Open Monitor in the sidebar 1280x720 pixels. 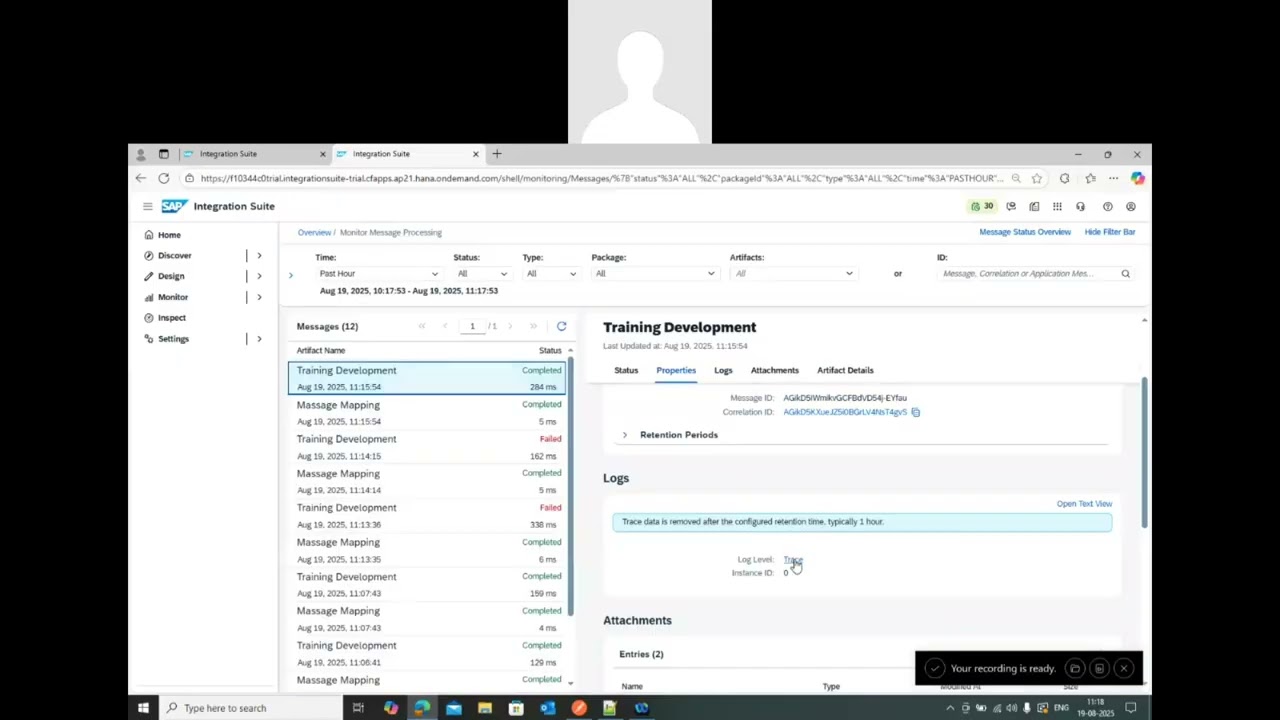tap(173, 297)
